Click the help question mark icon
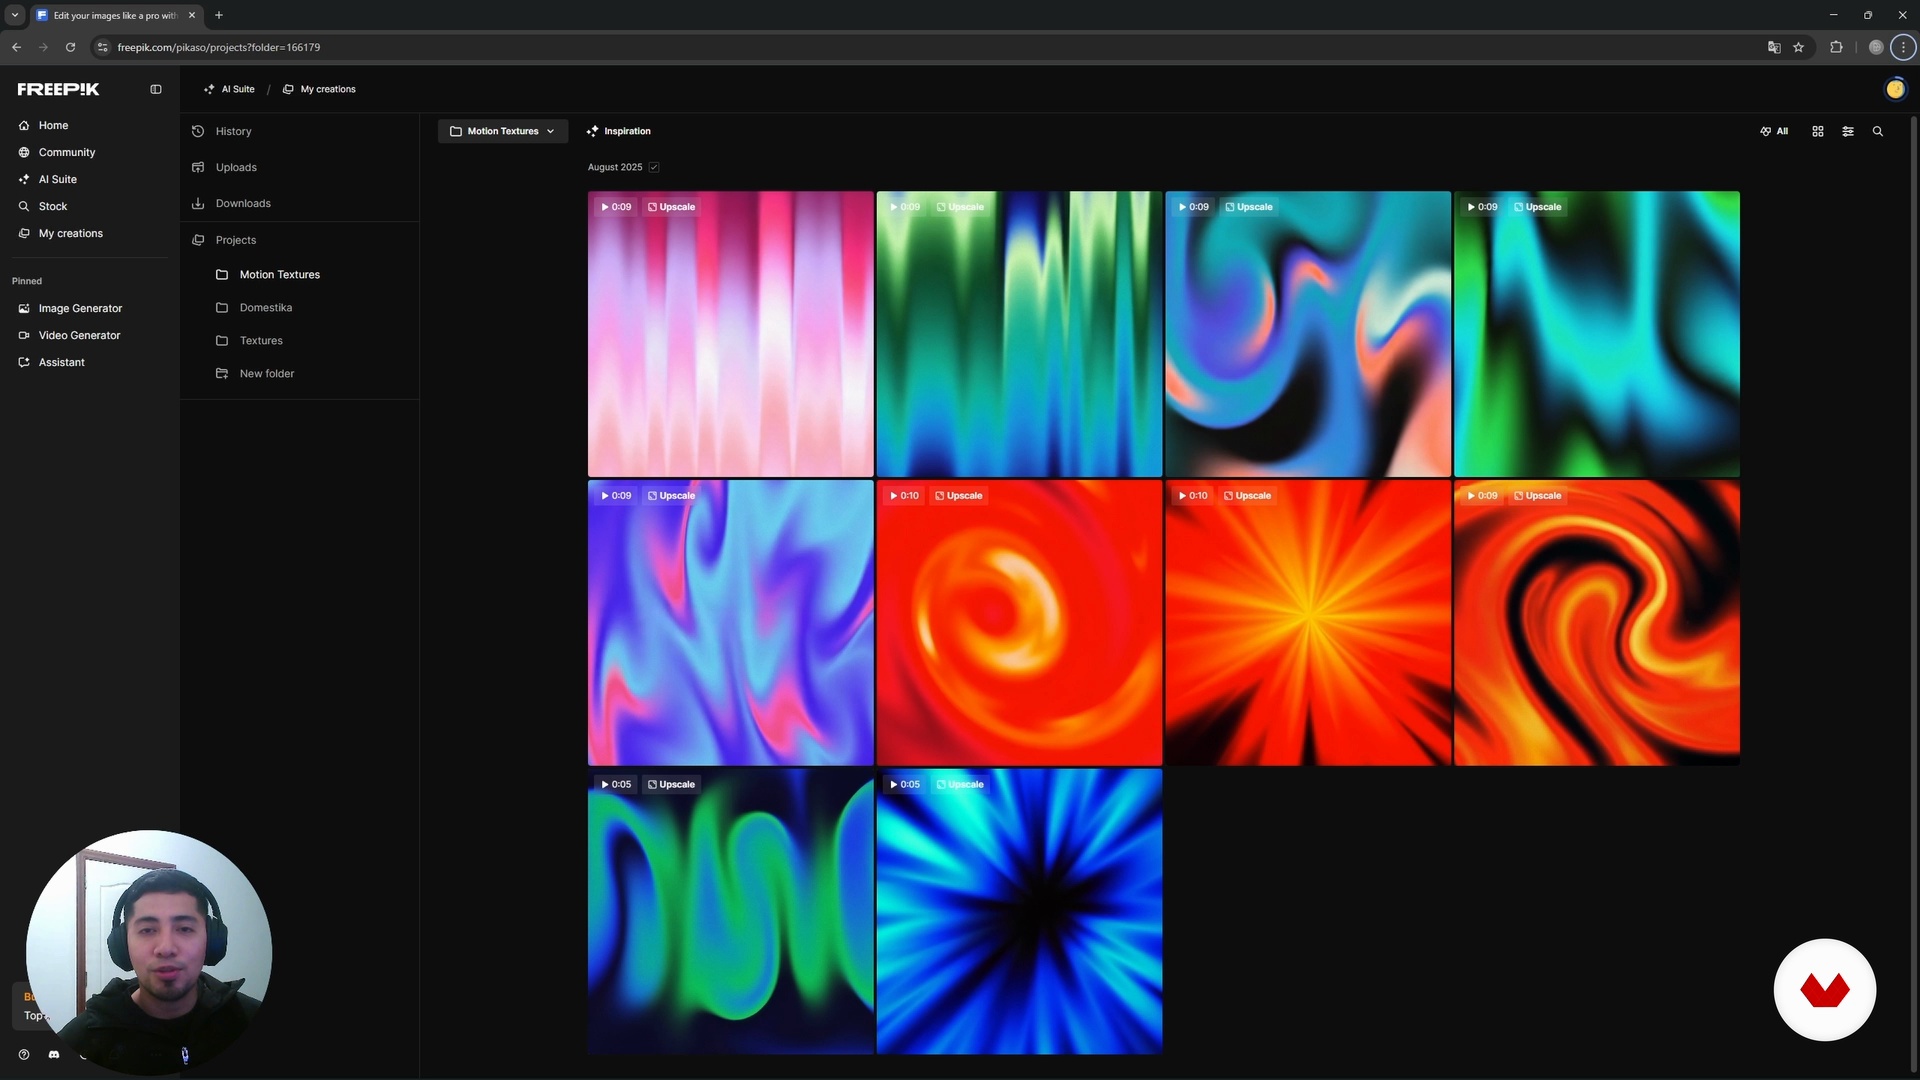 click(24, 1054)
